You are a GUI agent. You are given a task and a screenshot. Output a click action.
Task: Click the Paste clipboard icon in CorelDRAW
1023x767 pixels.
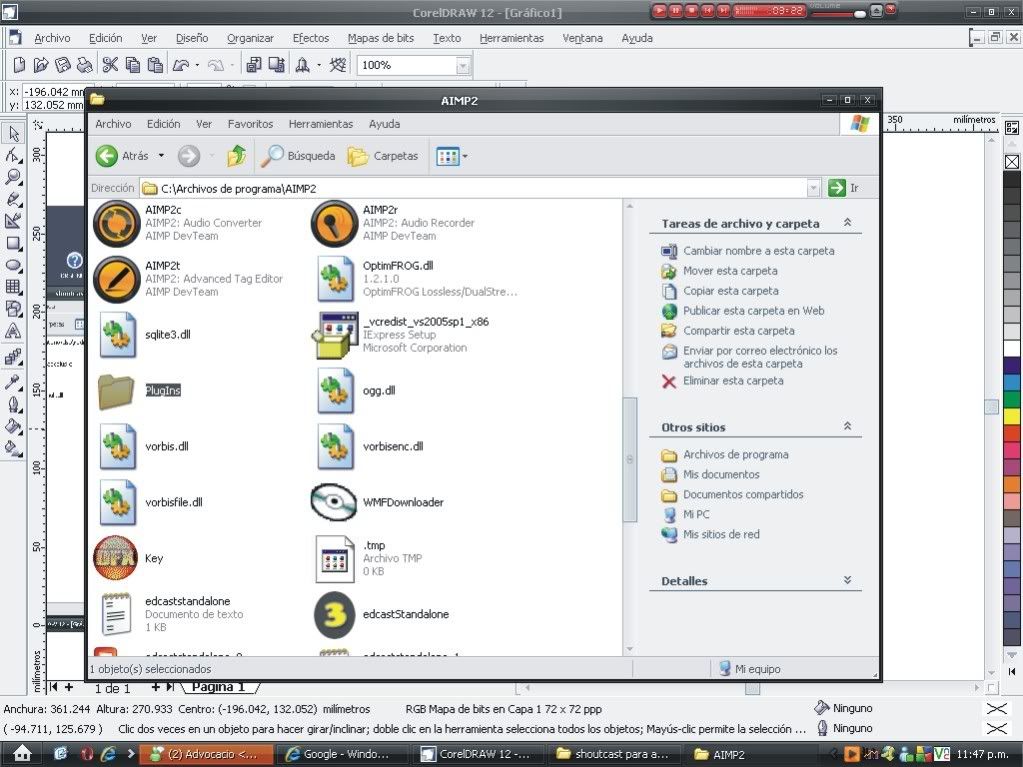point(155,65)
